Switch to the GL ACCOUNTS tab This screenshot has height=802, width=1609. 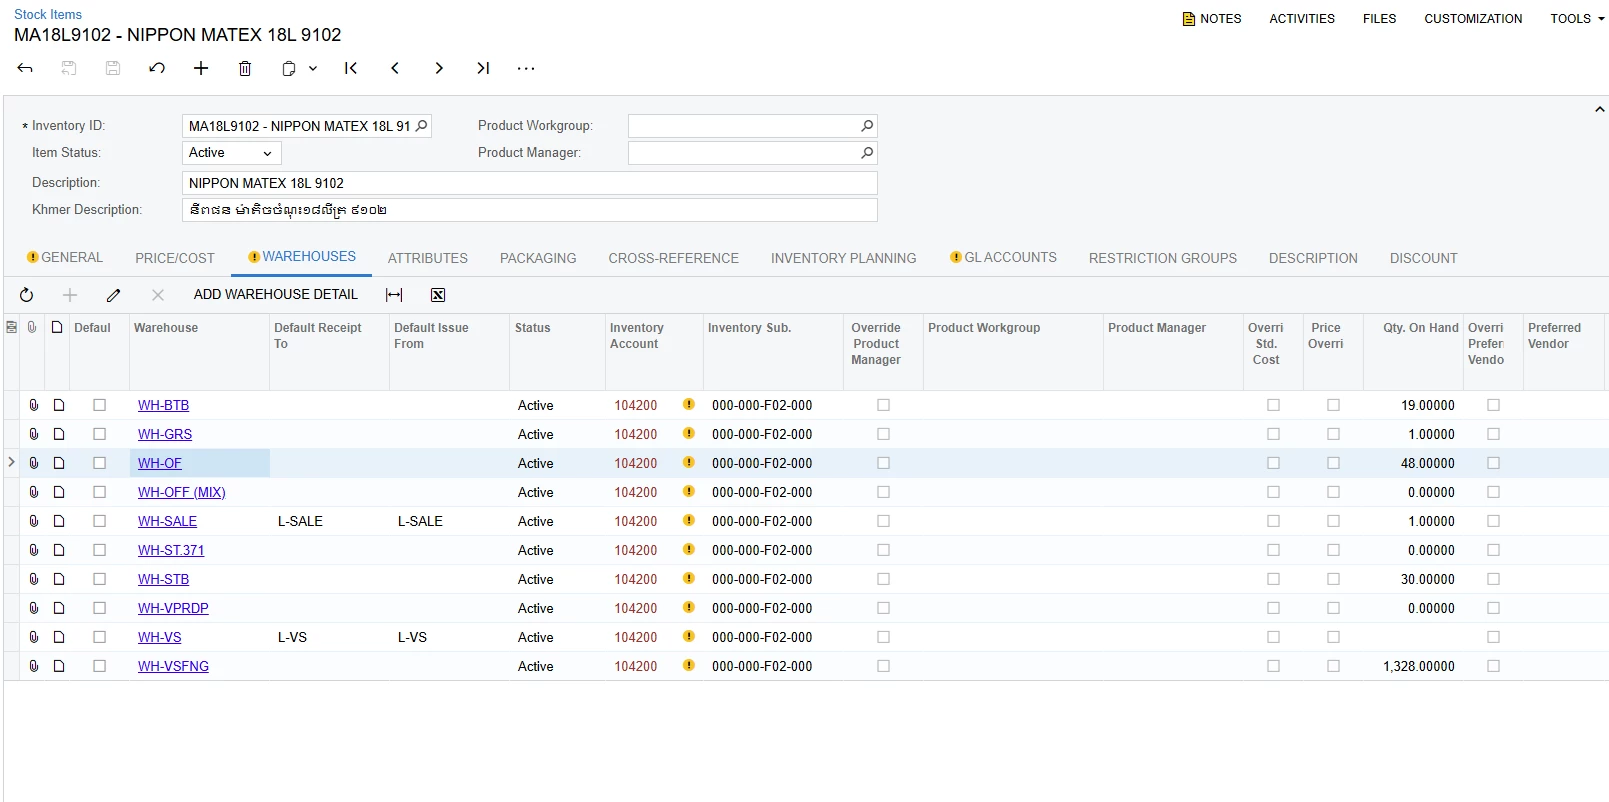coord(1003,258)
